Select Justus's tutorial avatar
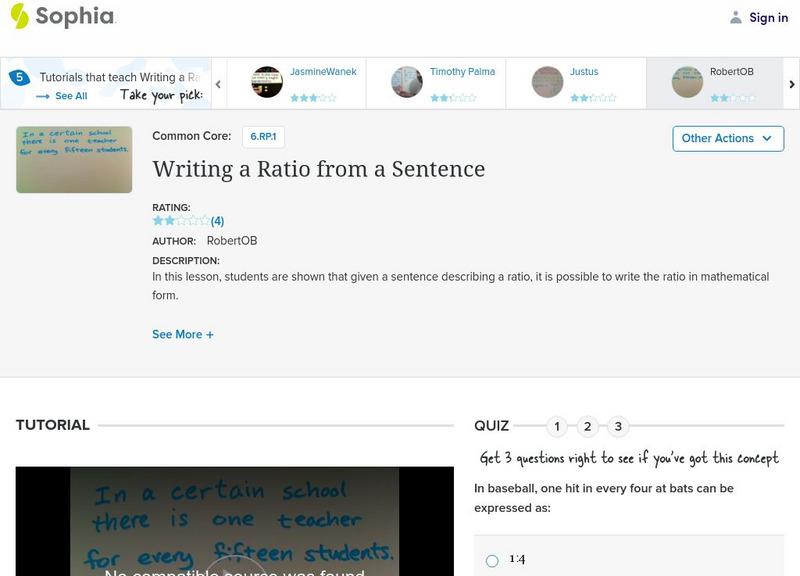The height and width of the screenshot is (576, 800). coord(547,82)
